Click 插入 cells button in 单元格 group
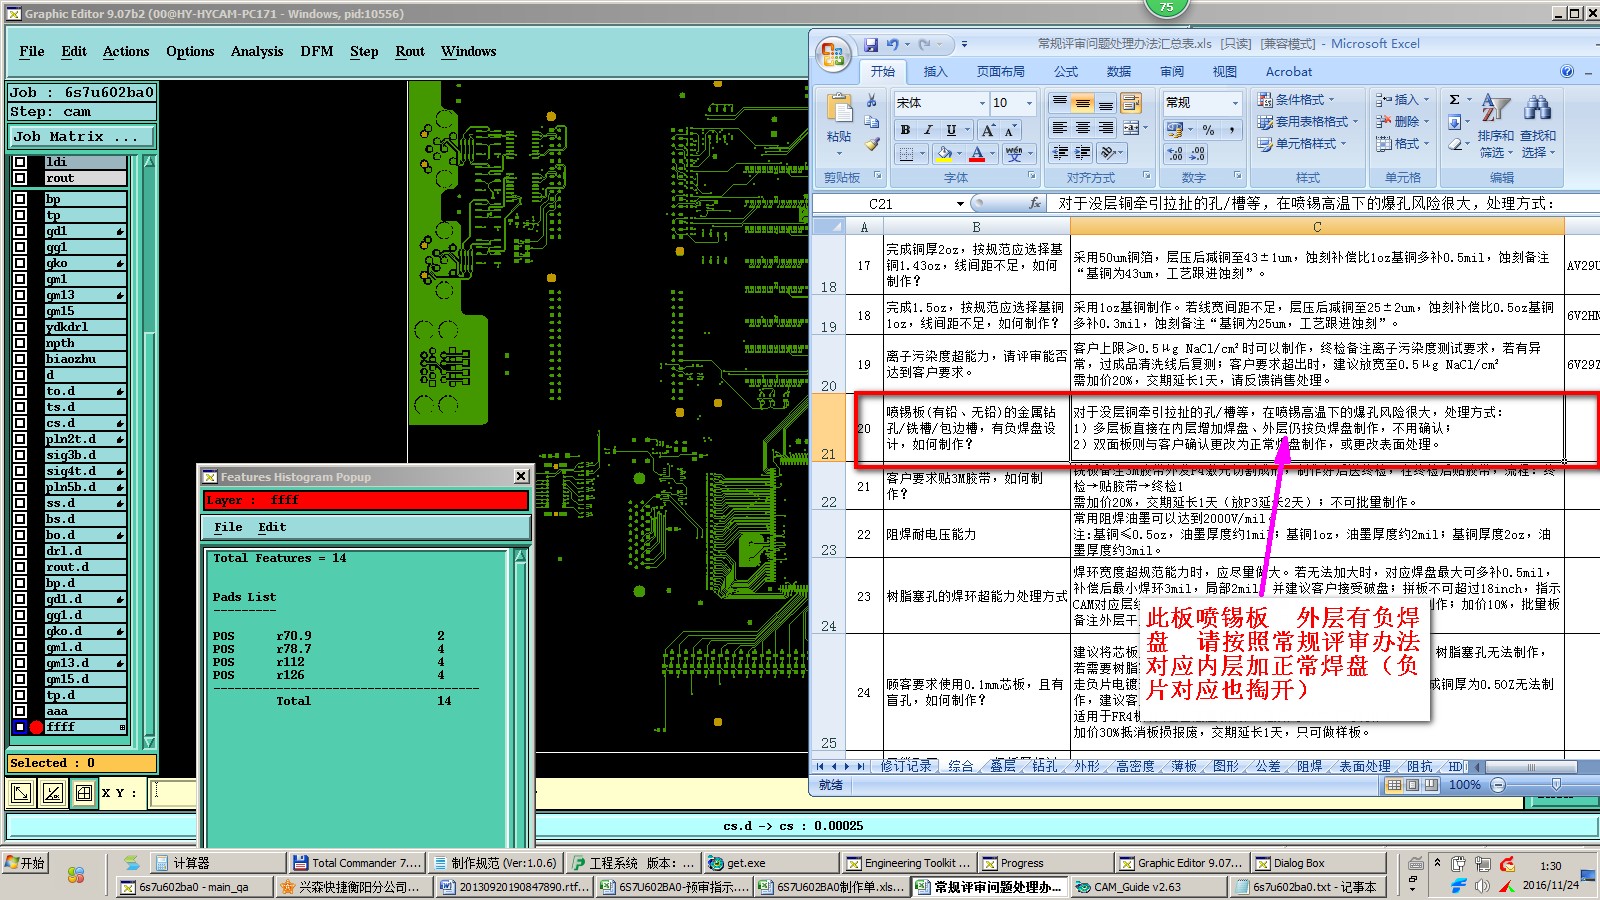 click(x=1402, y=100)
